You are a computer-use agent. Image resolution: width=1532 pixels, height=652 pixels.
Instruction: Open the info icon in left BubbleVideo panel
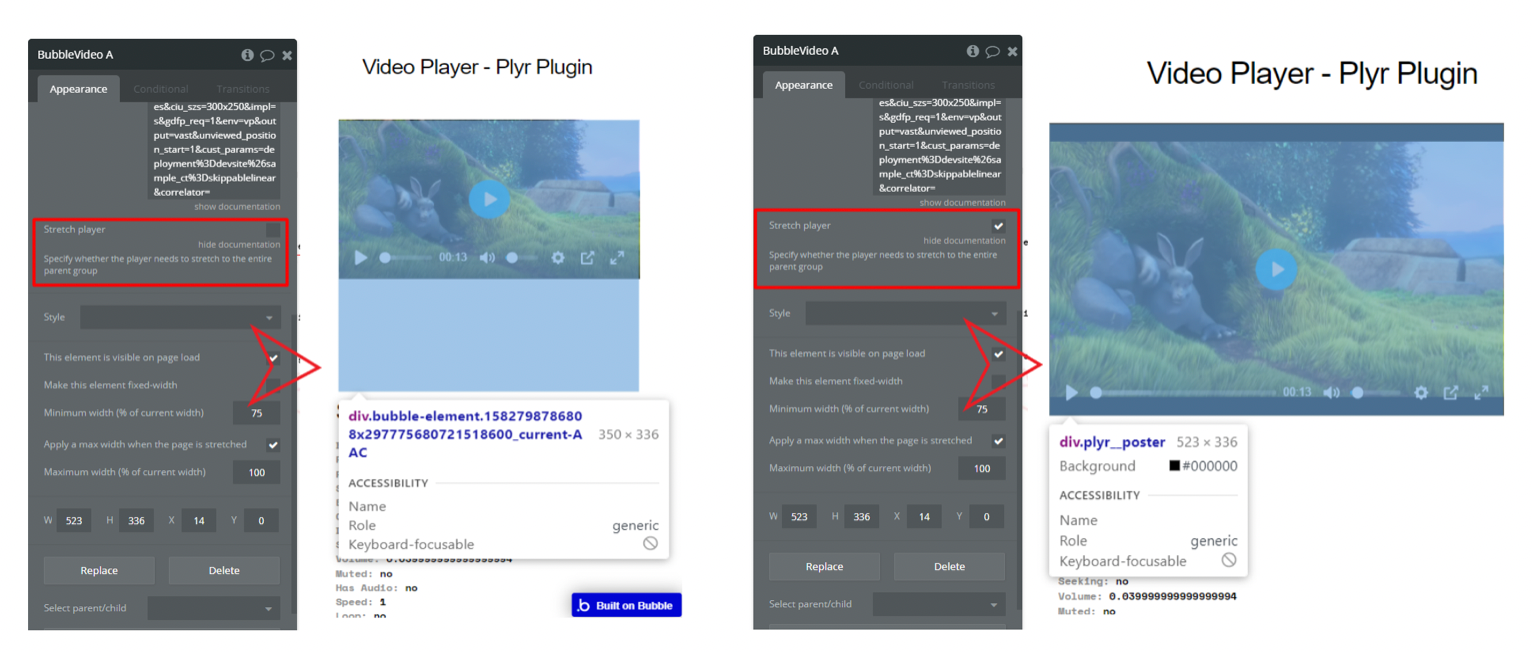[247, 55]
